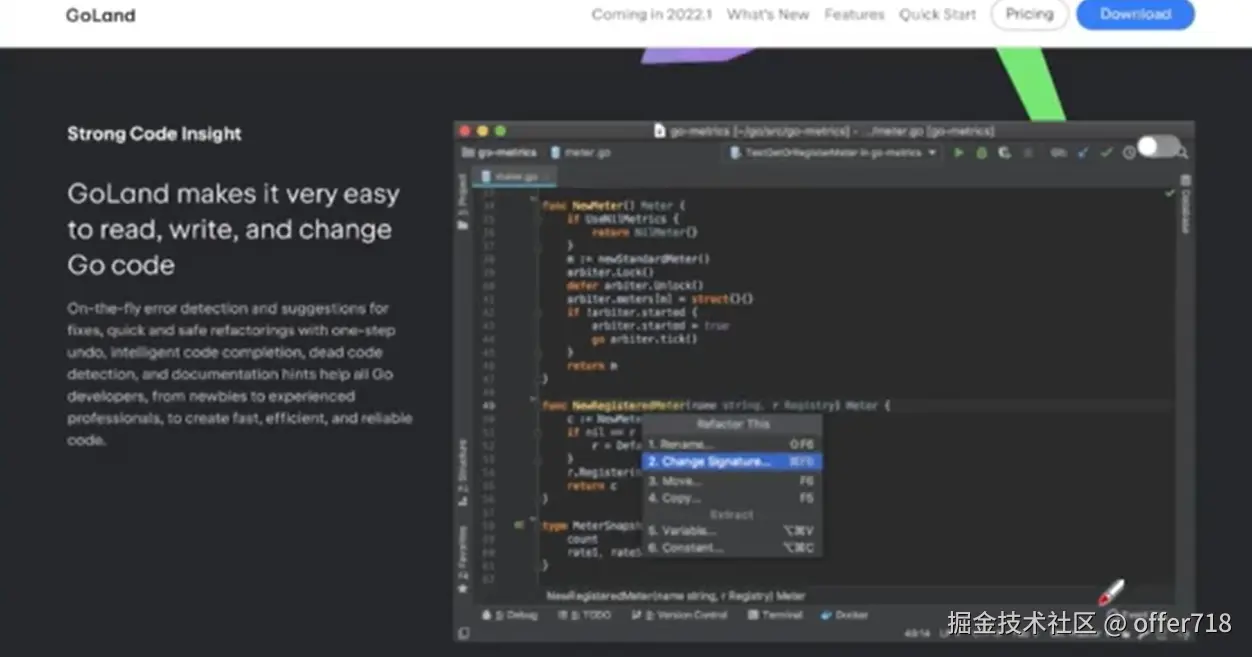Open the Quick Start navigation link
The width and height of the screenshot is (1252, 657).
(x=937, y=15)
